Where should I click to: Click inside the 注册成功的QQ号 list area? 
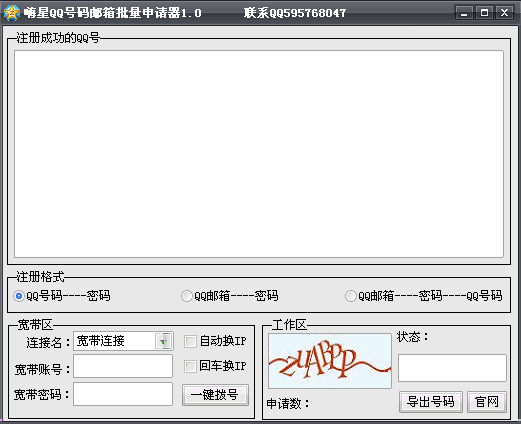(x=259, y=154)
